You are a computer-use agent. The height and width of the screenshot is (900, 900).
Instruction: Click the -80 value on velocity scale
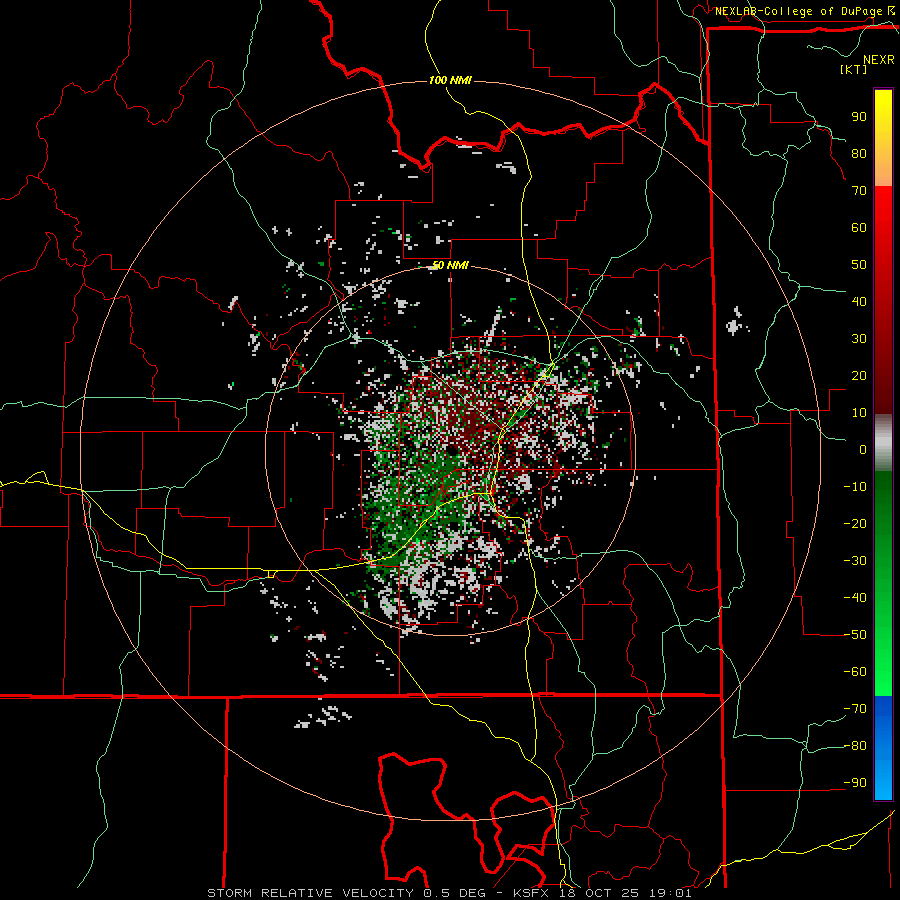(855, 746)
